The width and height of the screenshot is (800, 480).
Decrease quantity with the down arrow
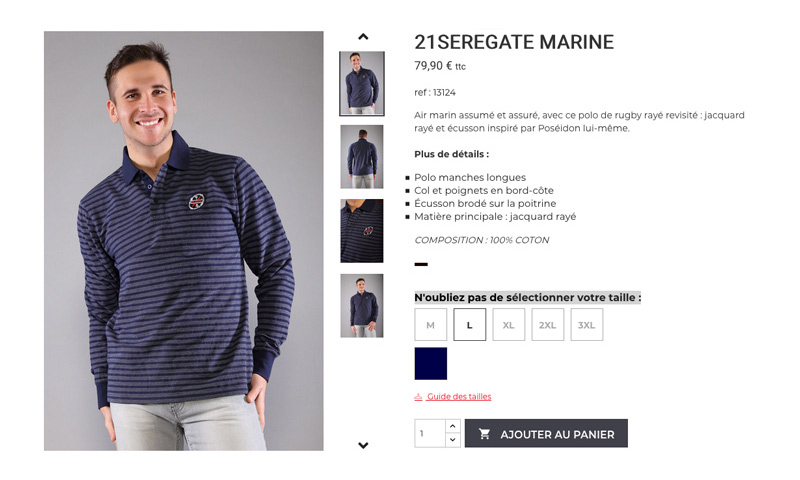click(x=453, y=440)
